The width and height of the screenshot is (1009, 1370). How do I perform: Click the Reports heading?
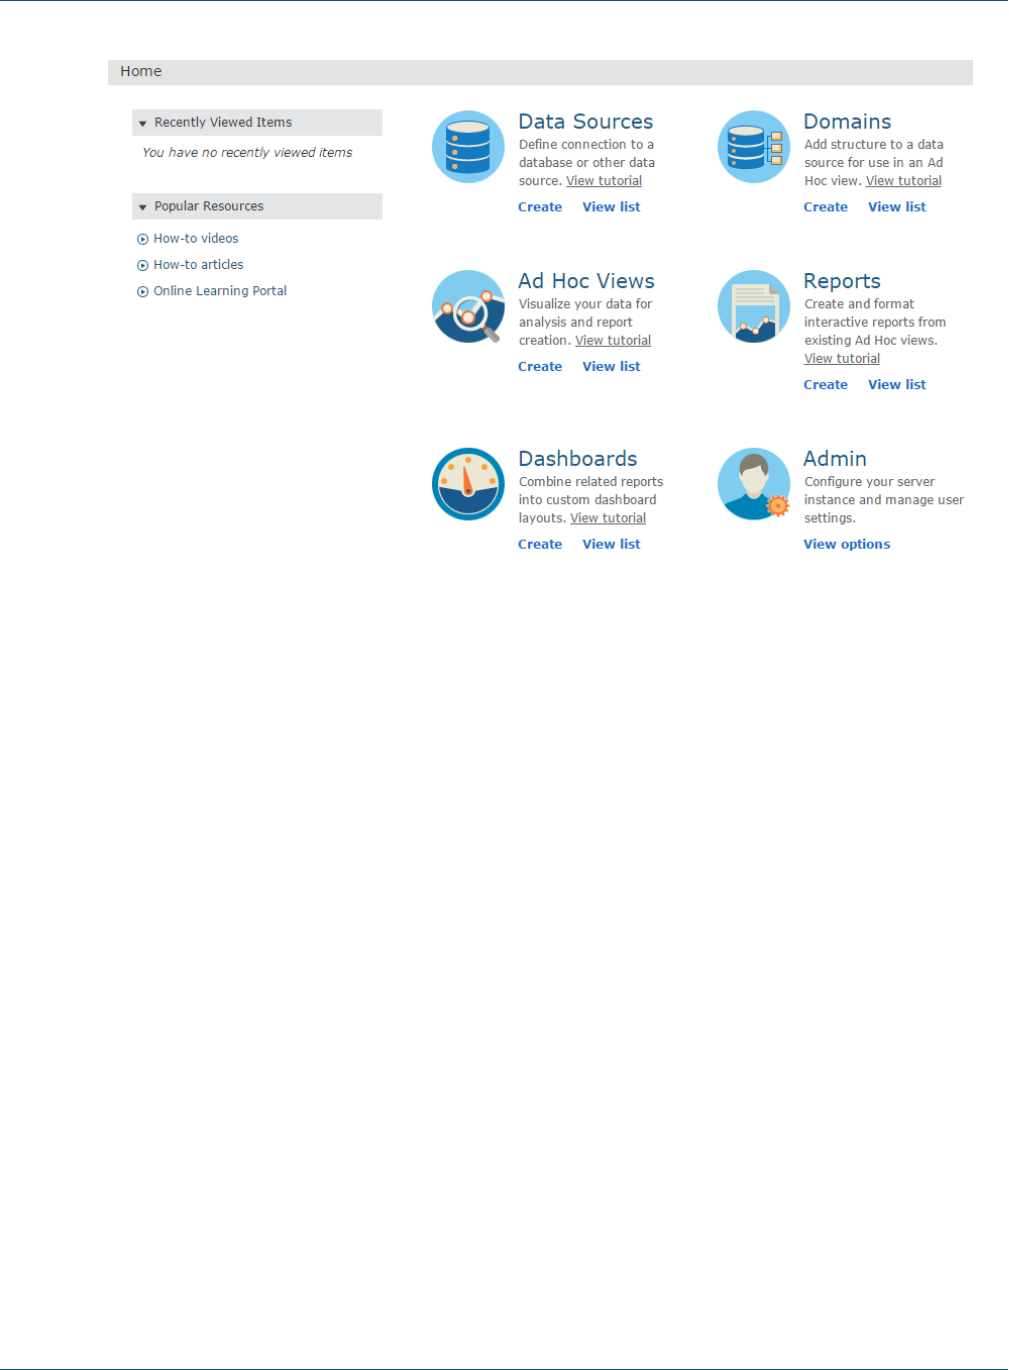click(x=842, y=281)
